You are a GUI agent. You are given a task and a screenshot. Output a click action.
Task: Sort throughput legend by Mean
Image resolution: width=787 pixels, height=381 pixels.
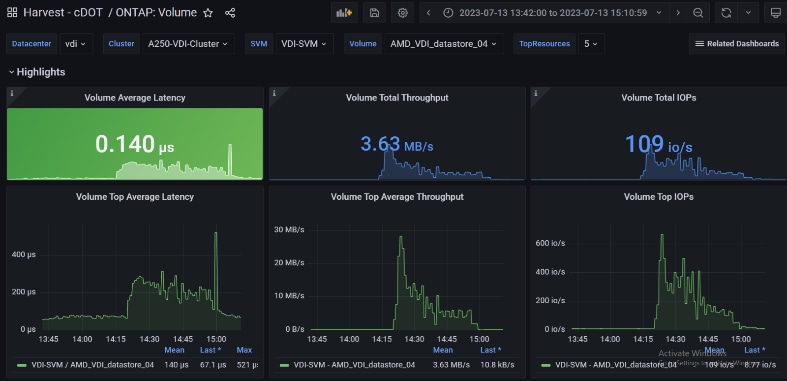[x=443, y=350]
